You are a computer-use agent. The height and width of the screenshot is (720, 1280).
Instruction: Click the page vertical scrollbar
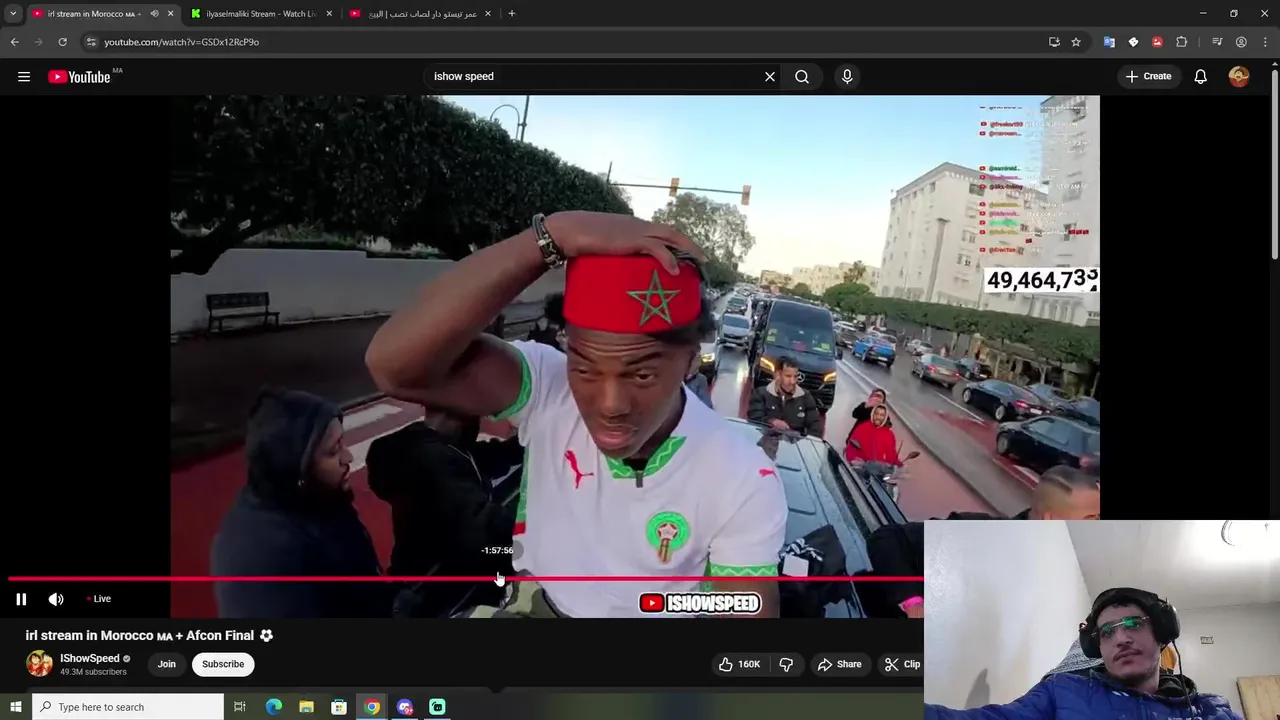1274,165
